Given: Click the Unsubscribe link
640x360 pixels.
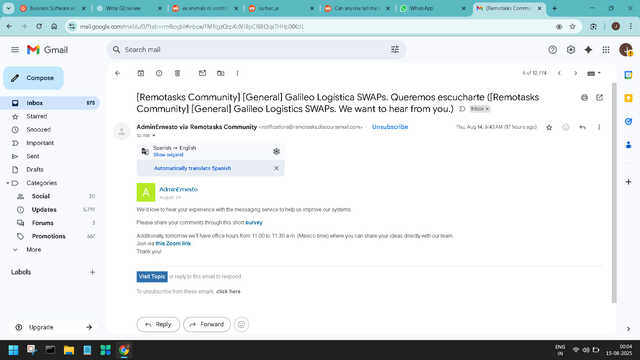Looking at the screenshot, I should point(390,127).
